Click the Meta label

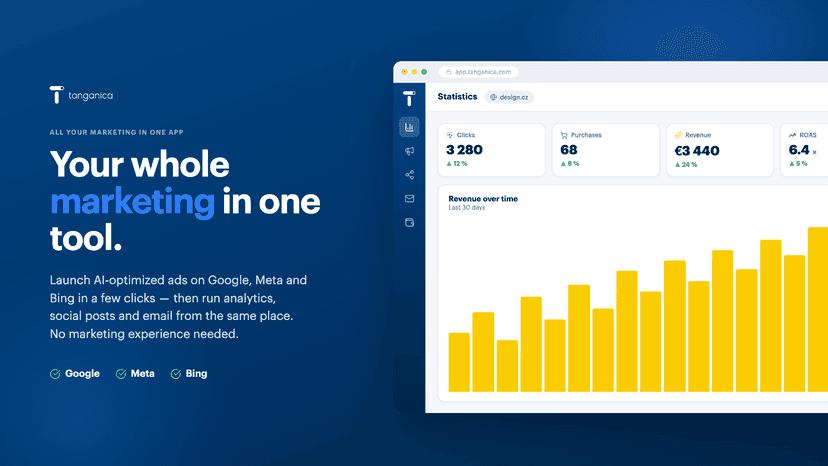click(143, 374)
